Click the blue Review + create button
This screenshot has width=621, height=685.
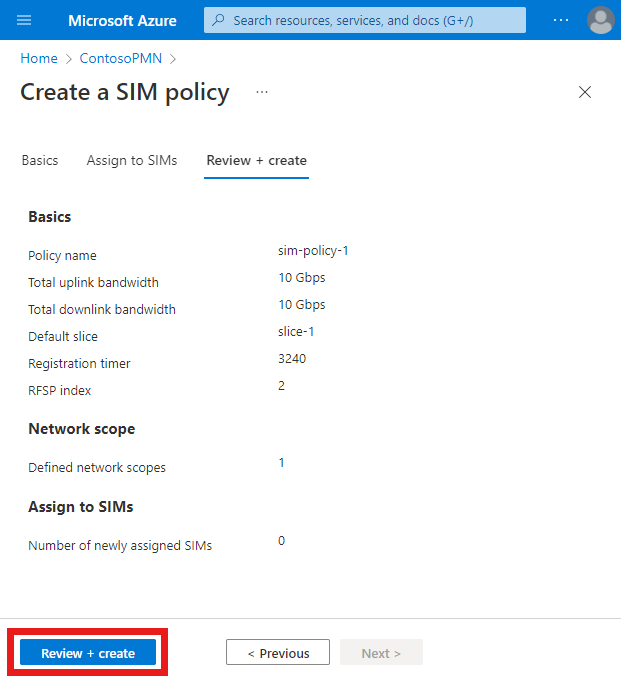[x=88, y=653]
